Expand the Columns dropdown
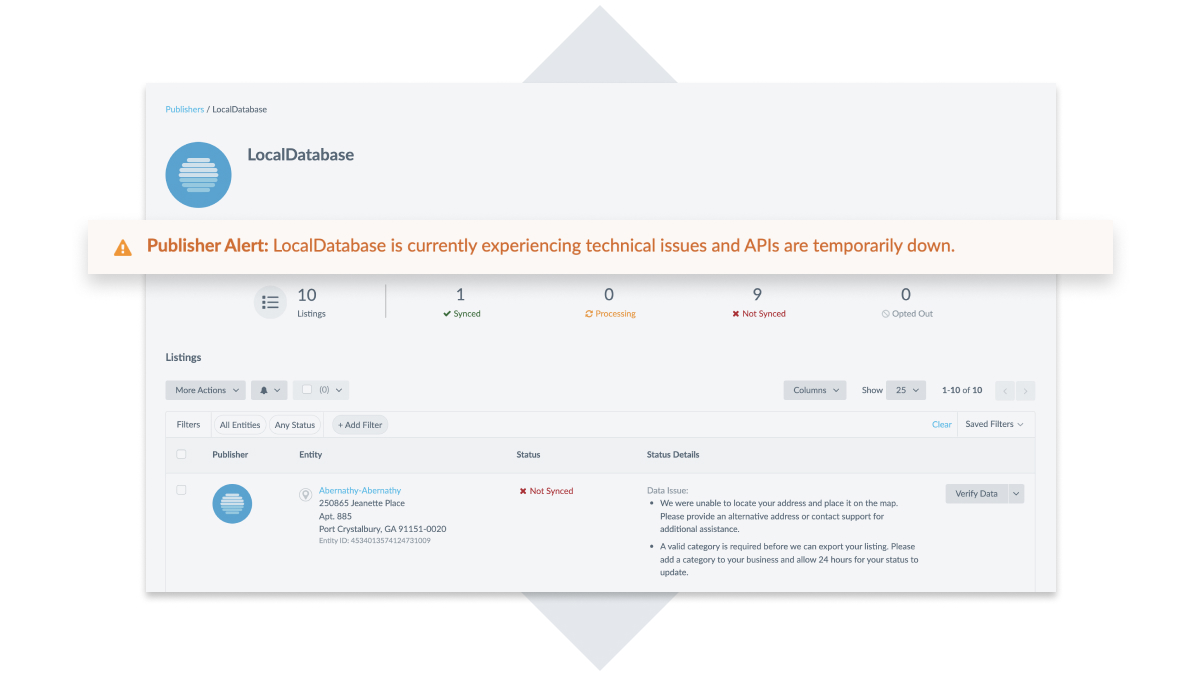The width and height of the screenshot is (1201, 675). click(815, 390)
